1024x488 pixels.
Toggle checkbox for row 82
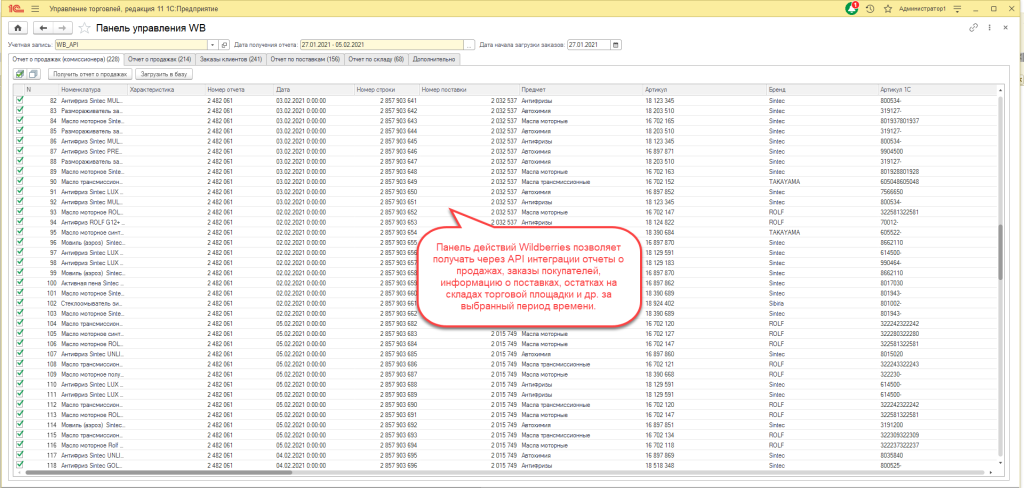click(20, 101)
